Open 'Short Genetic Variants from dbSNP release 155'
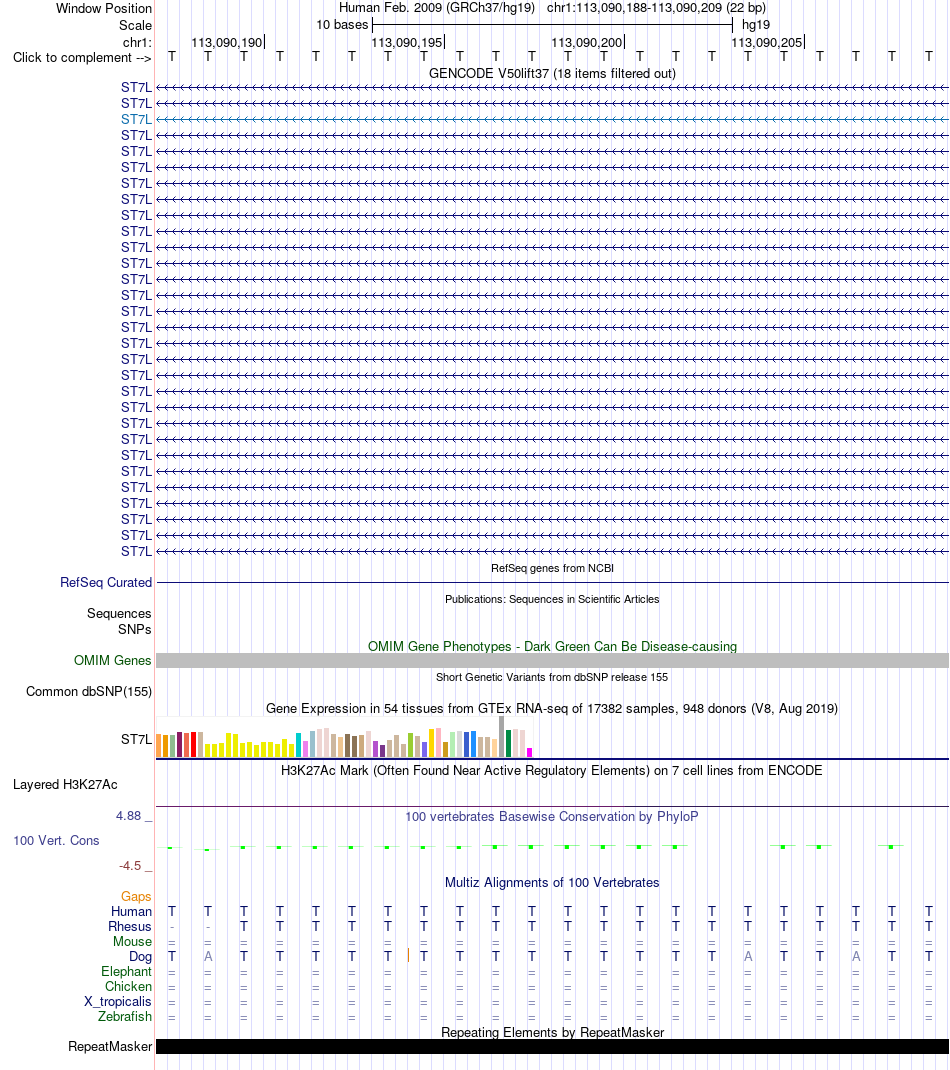 [x=552, y=678]
